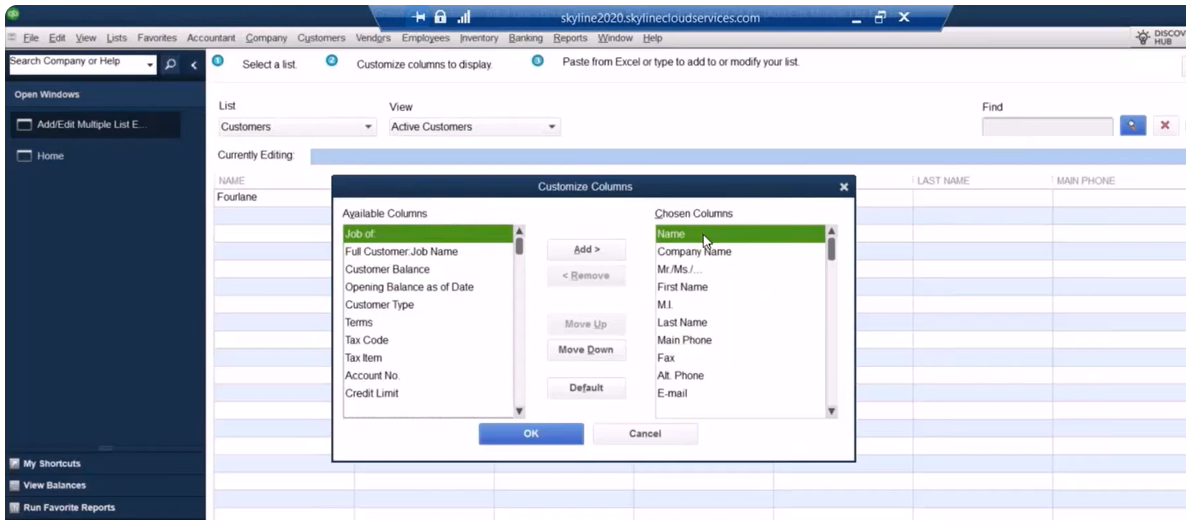Open the Reports menu
The image size is (1186, 520).
tap(571, 38)
